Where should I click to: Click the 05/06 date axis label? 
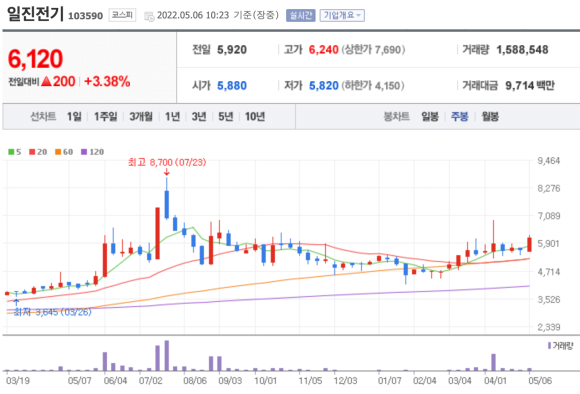pos(540,381)
